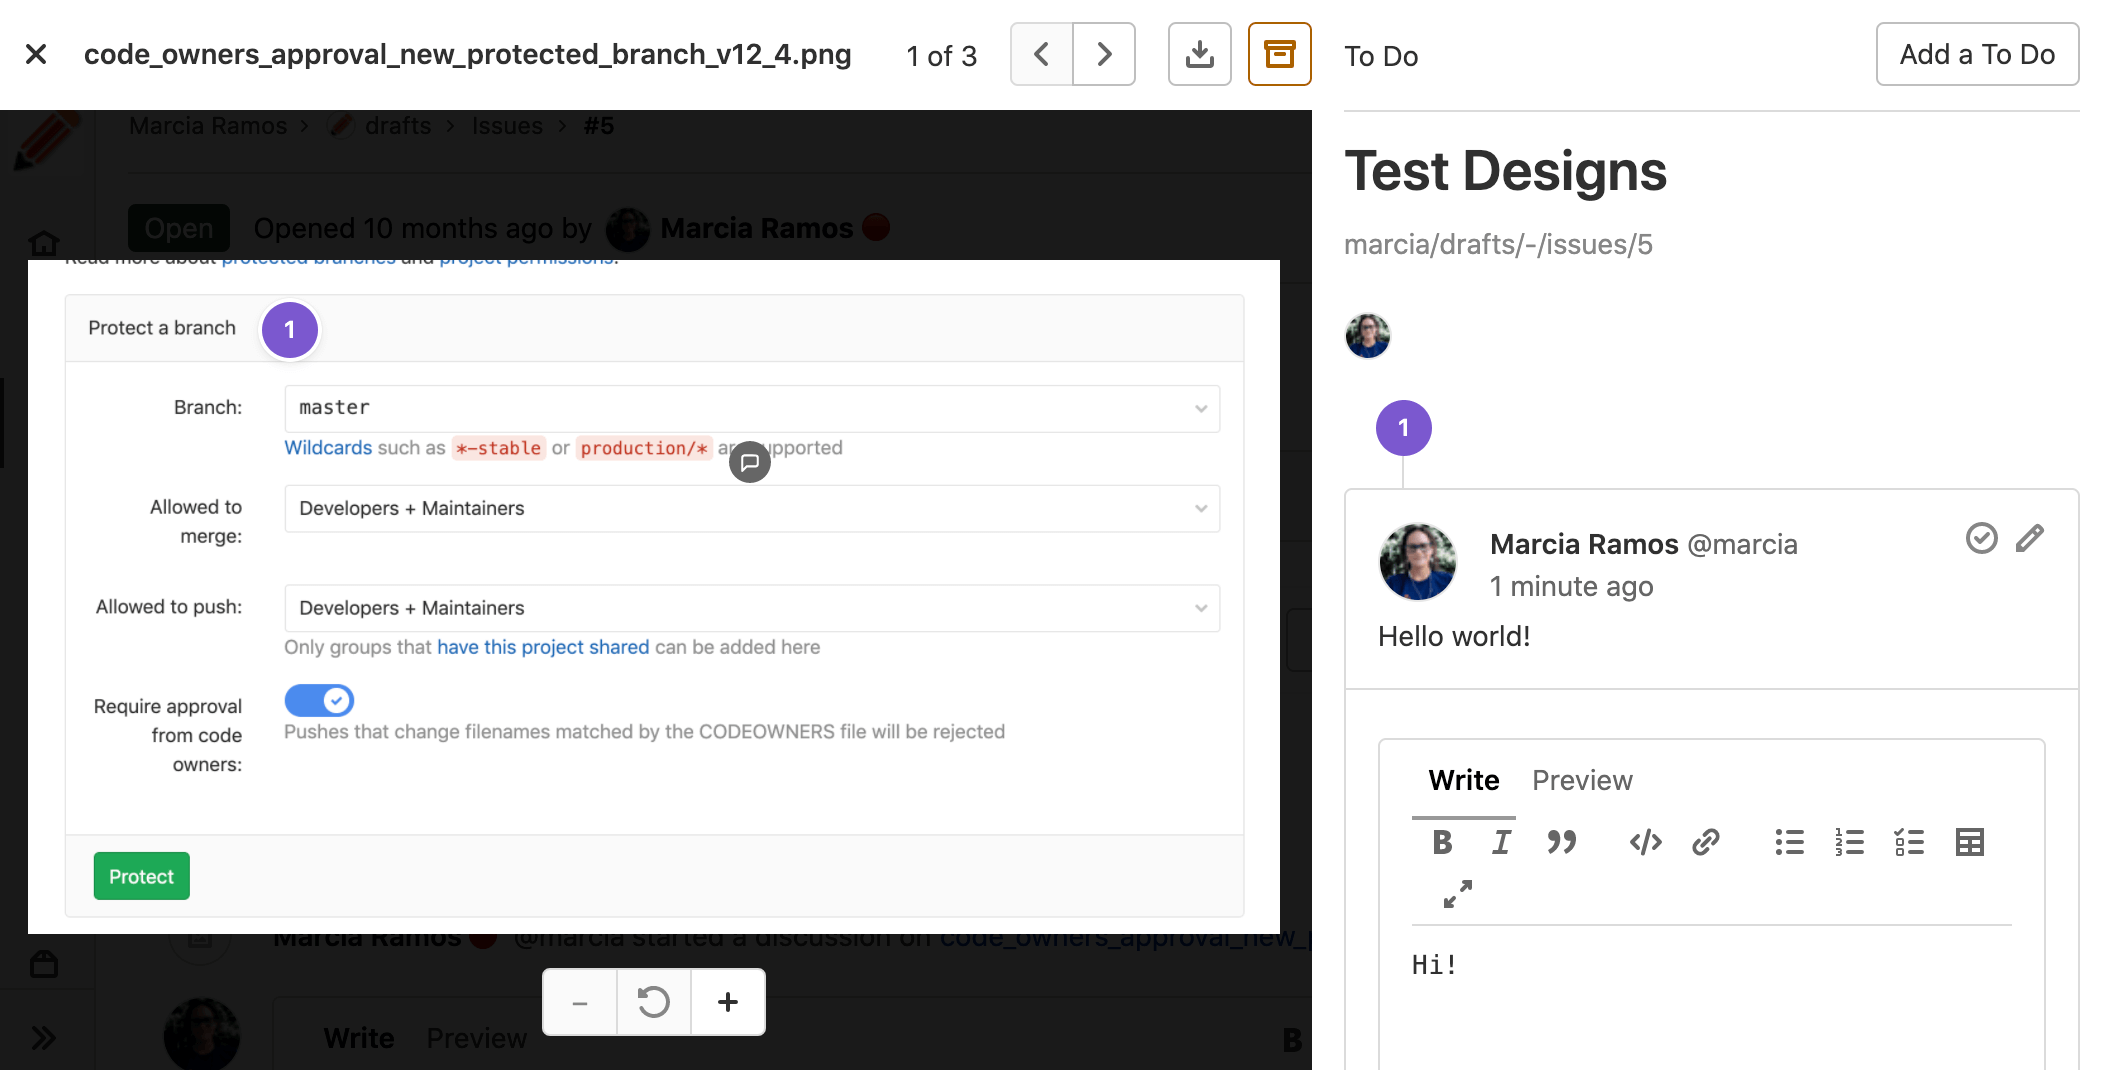
Task: Click the Add a To Do button
Action: [x=1976, y=54]
